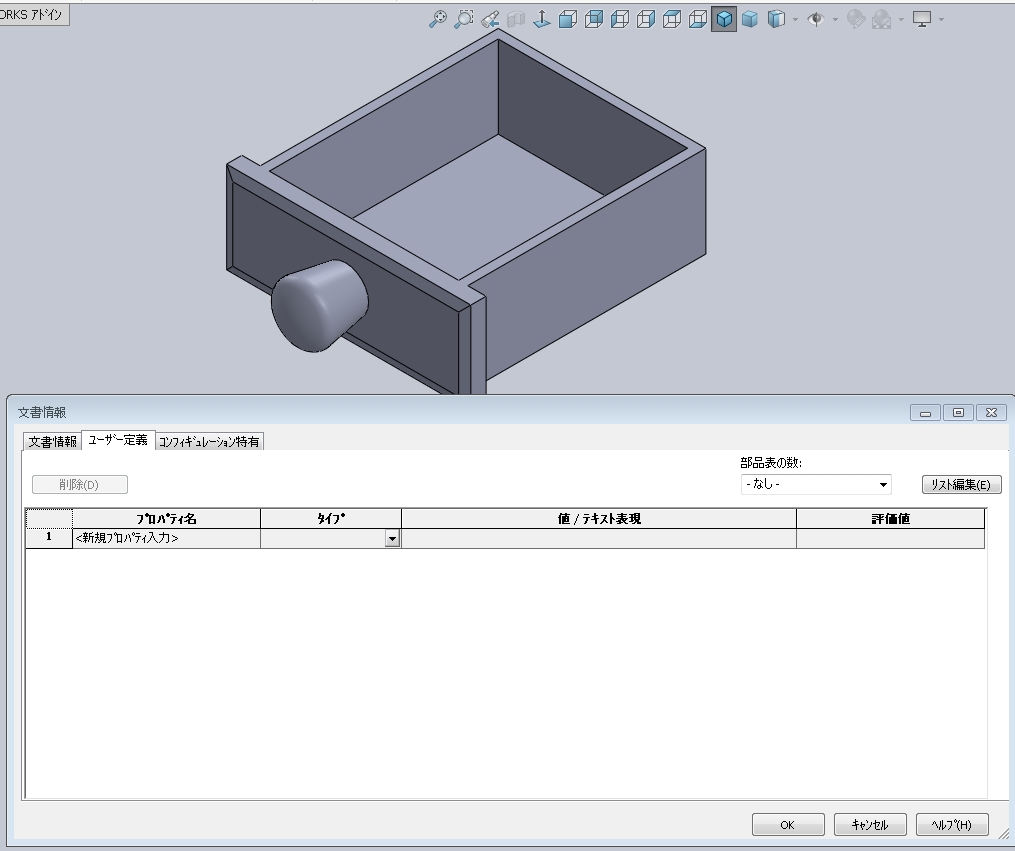This screenshot has width=1015, height=851.
Task: Select the Zoom to Area tool
Action: [x=463, y=19]
